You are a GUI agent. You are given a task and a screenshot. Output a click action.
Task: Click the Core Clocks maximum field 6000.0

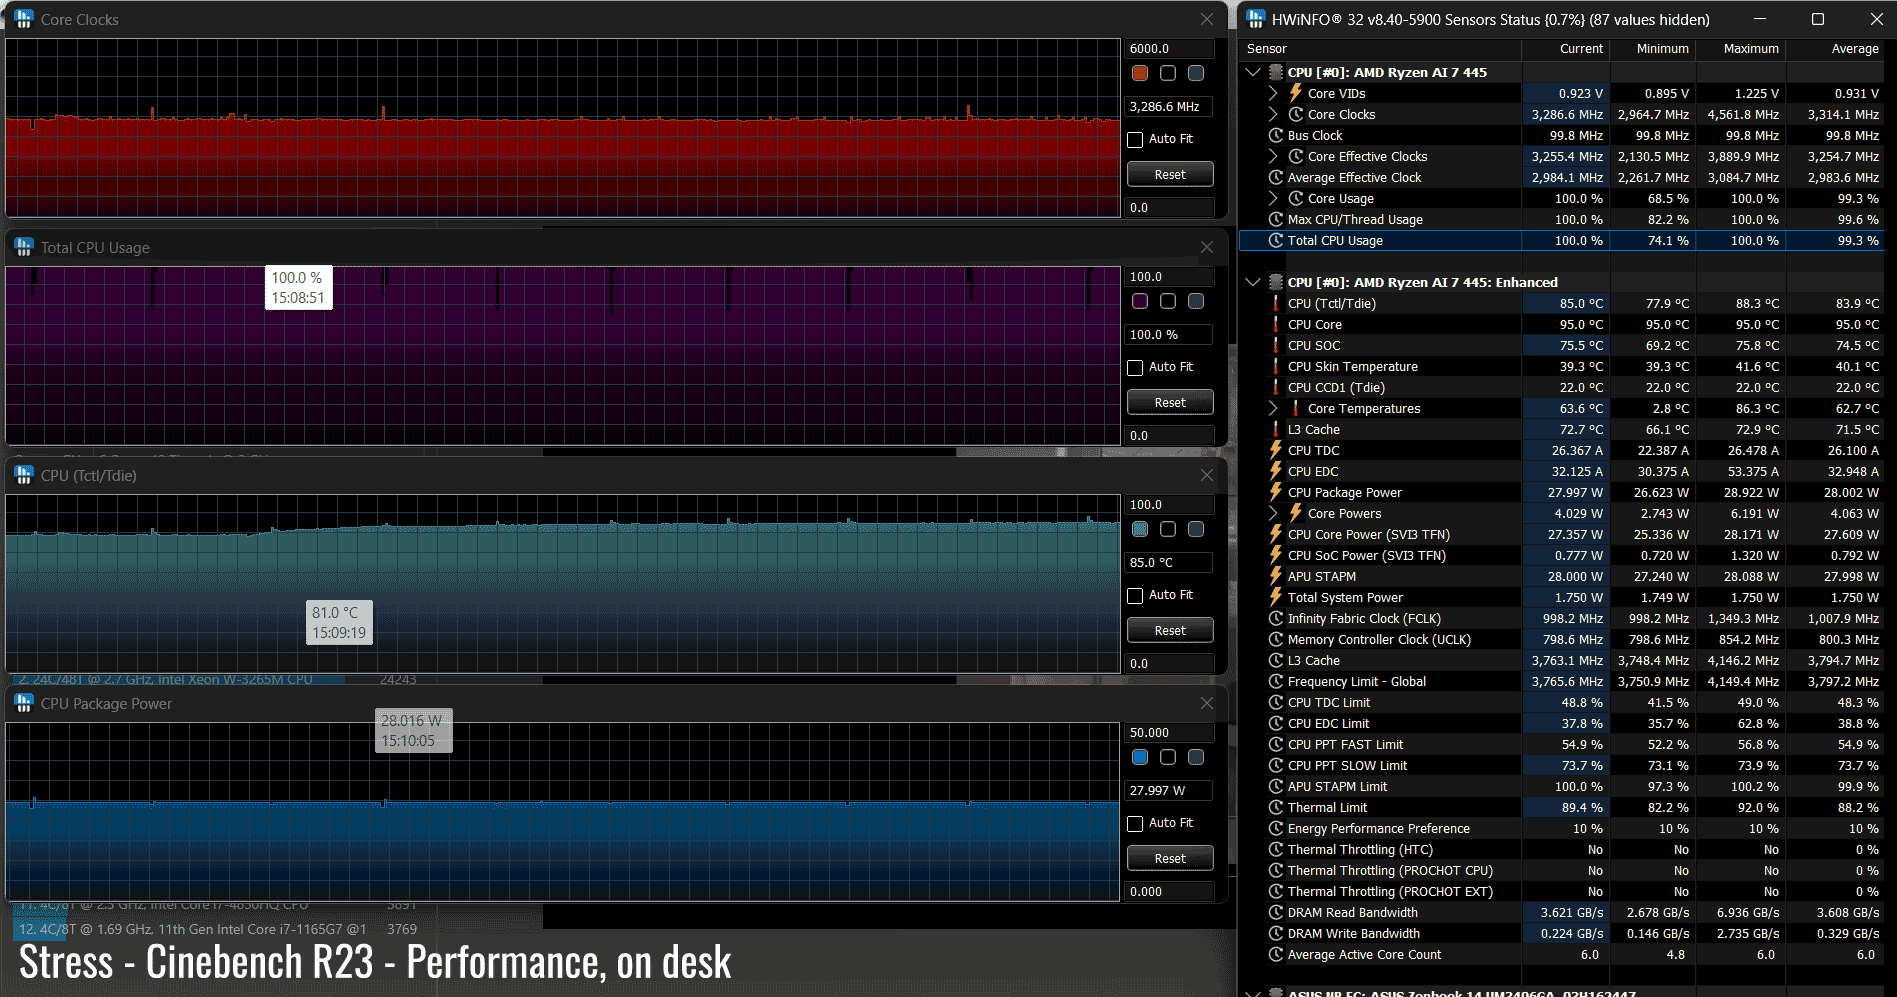pos(1170,48)
